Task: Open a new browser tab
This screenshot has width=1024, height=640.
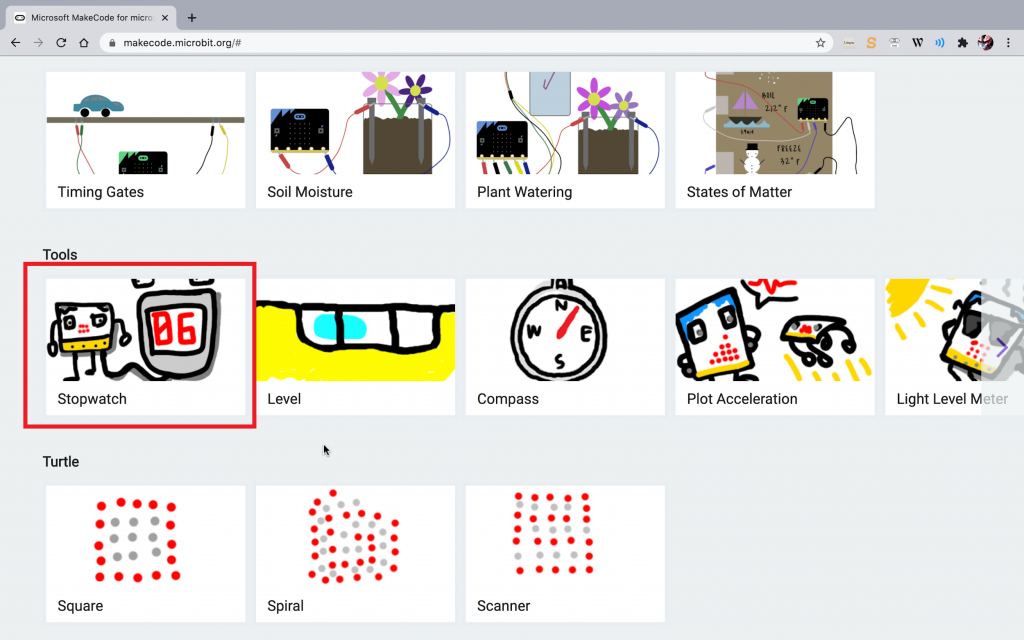Action: tap(191, 18)
